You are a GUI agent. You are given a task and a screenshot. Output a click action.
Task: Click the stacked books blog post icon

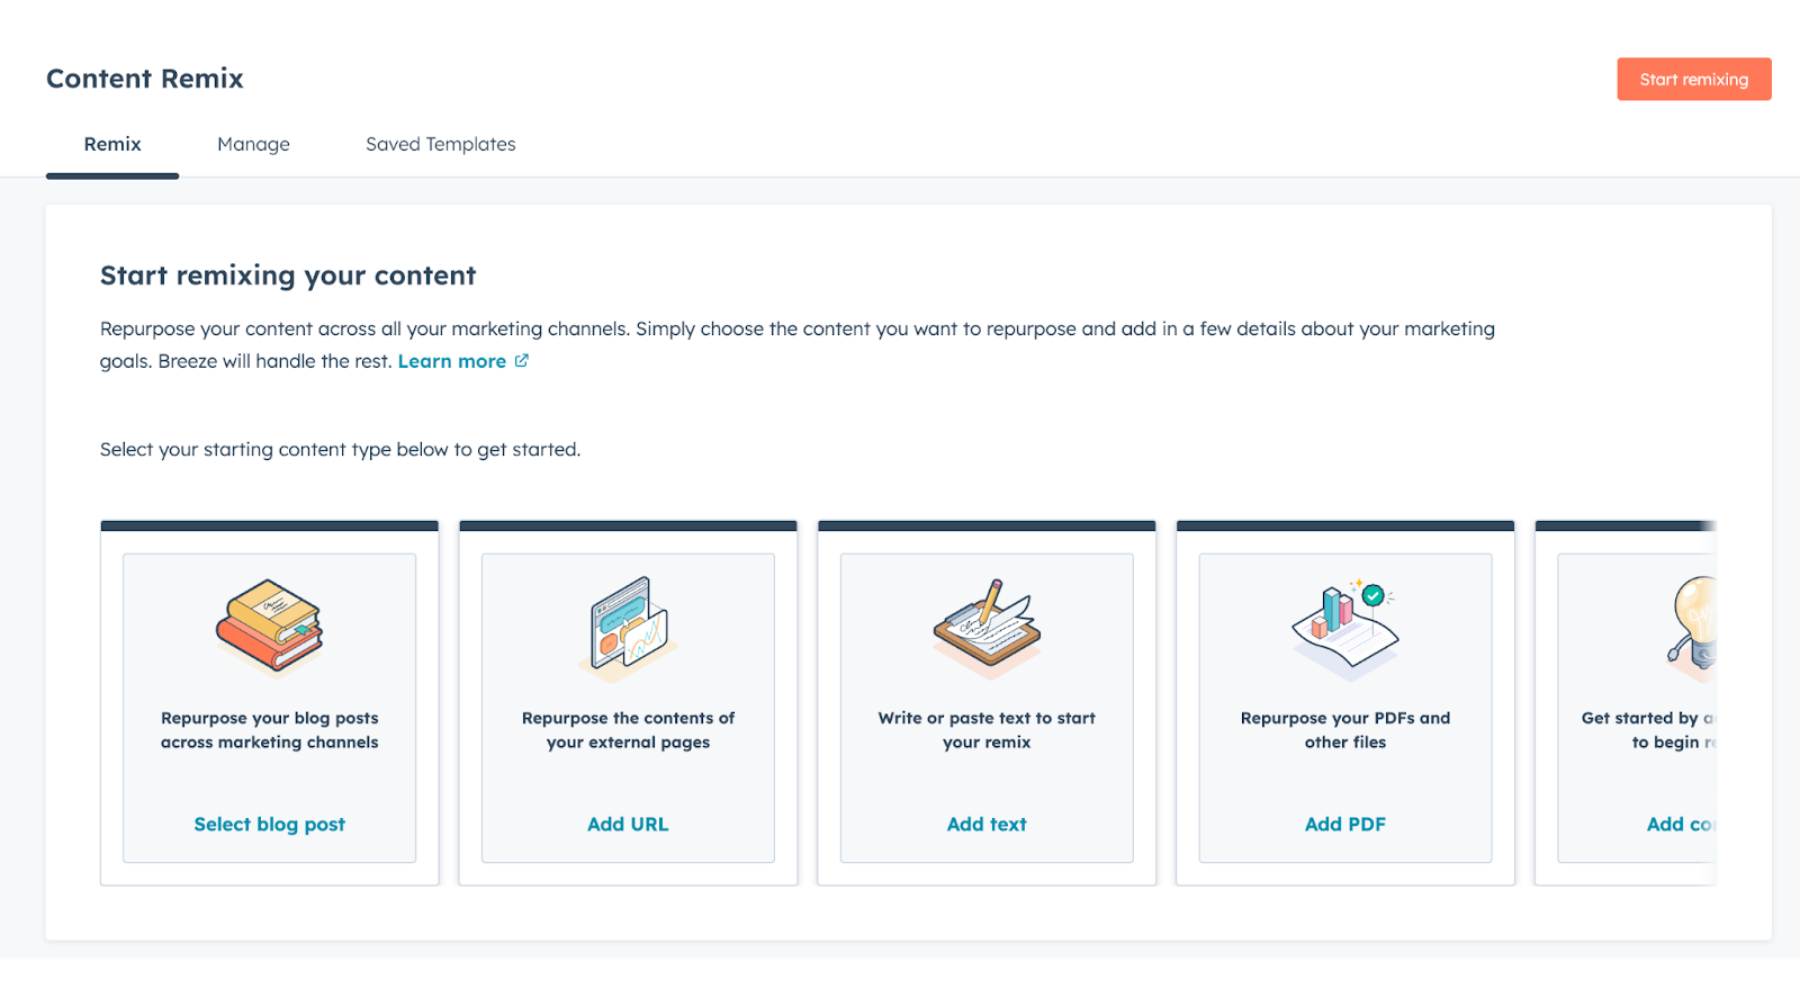tap(269, 624)
